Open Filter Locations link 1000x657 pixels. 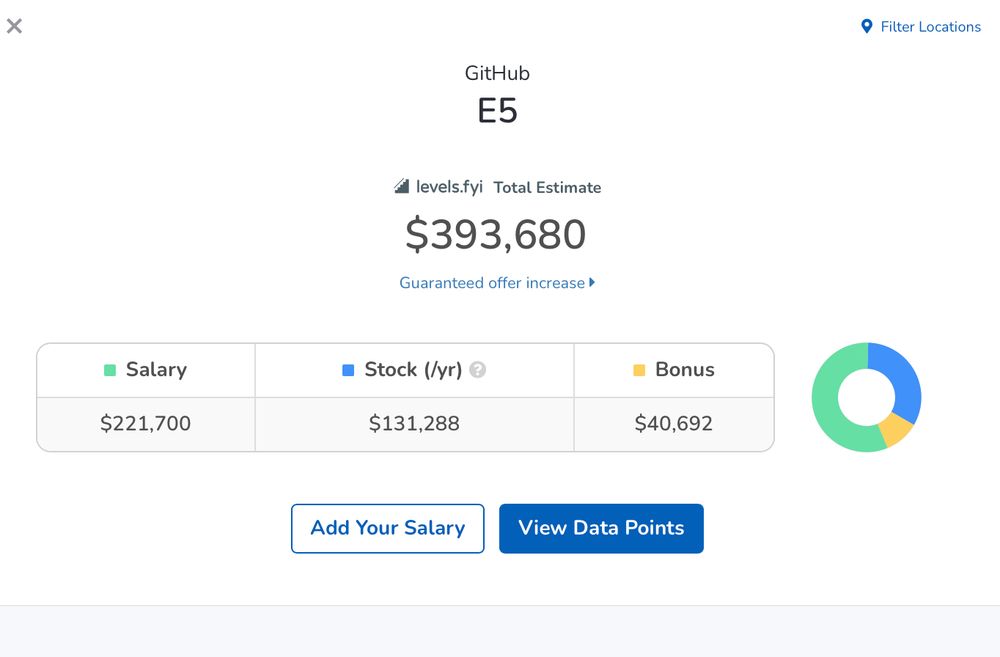[921, 27]
